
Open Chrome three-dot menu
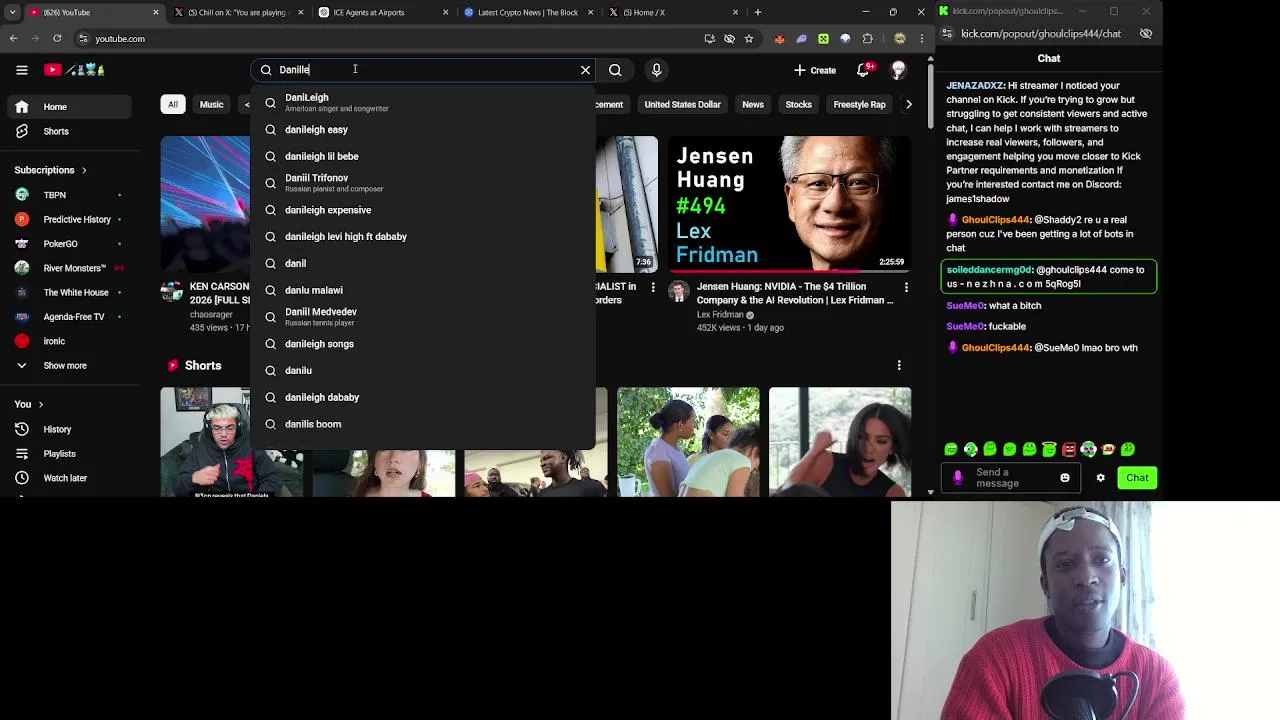coord(921,39)
